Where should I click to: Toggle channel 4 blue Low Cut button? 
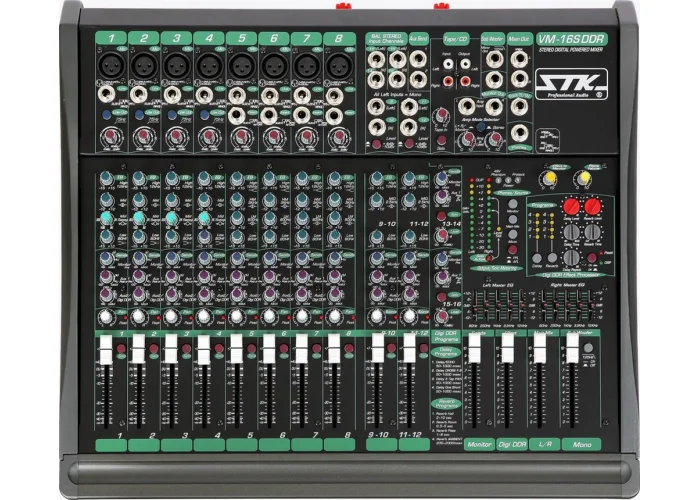point(204,115)
